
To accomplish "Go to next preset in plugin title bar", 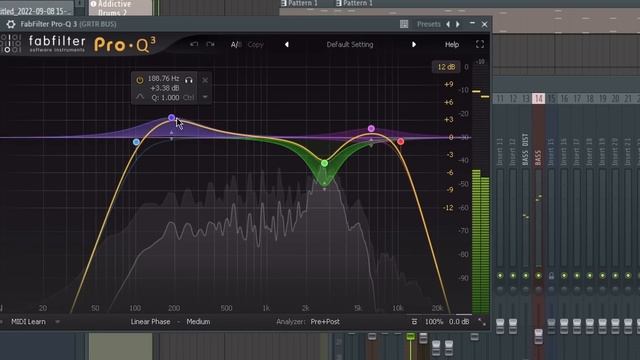I will (x=458, y=24).
